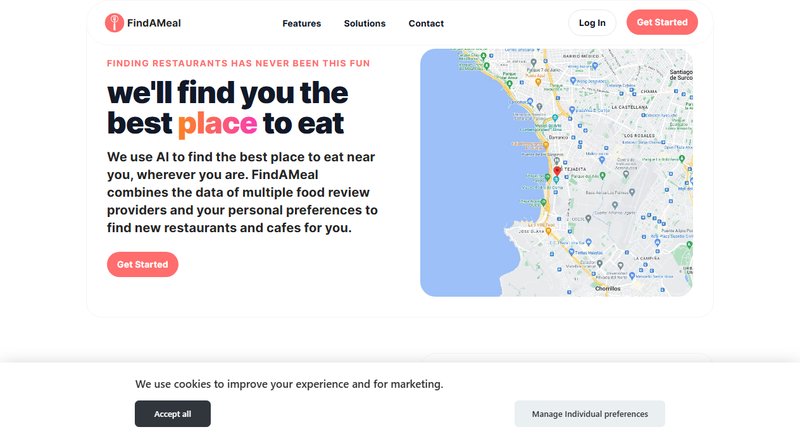The width and height of the screenshot is (800, 446).
Task: Click Get Started in the header
Action: coord(662,22)
